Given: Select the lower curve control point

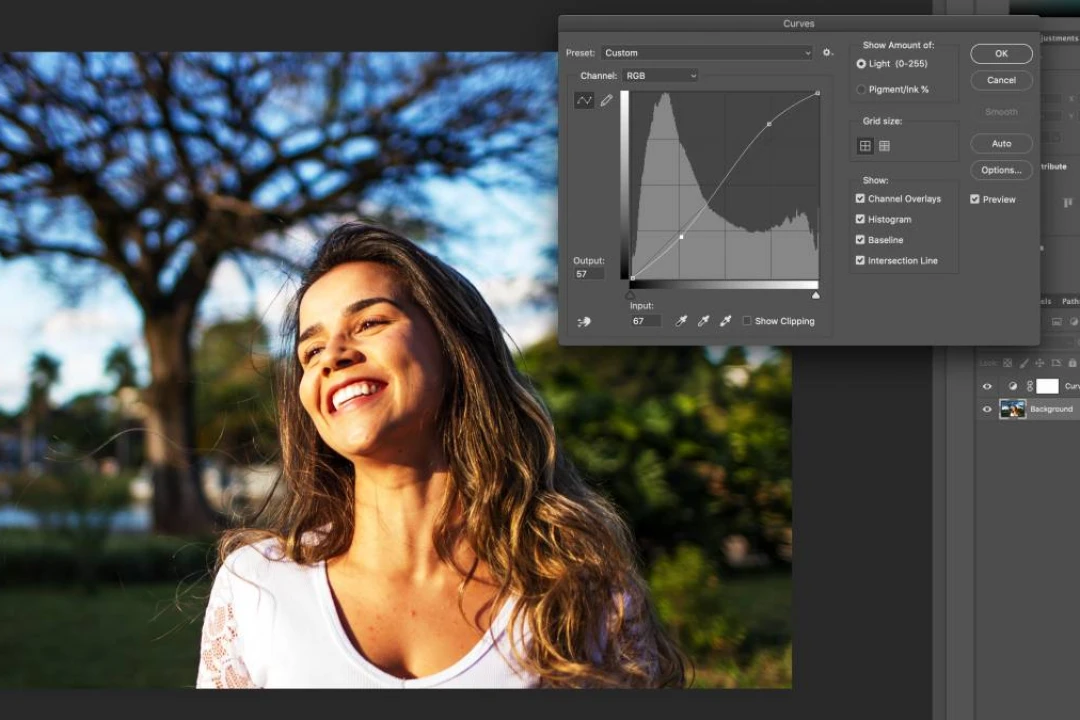Looking at the screenshot, I should coord(681,237).
